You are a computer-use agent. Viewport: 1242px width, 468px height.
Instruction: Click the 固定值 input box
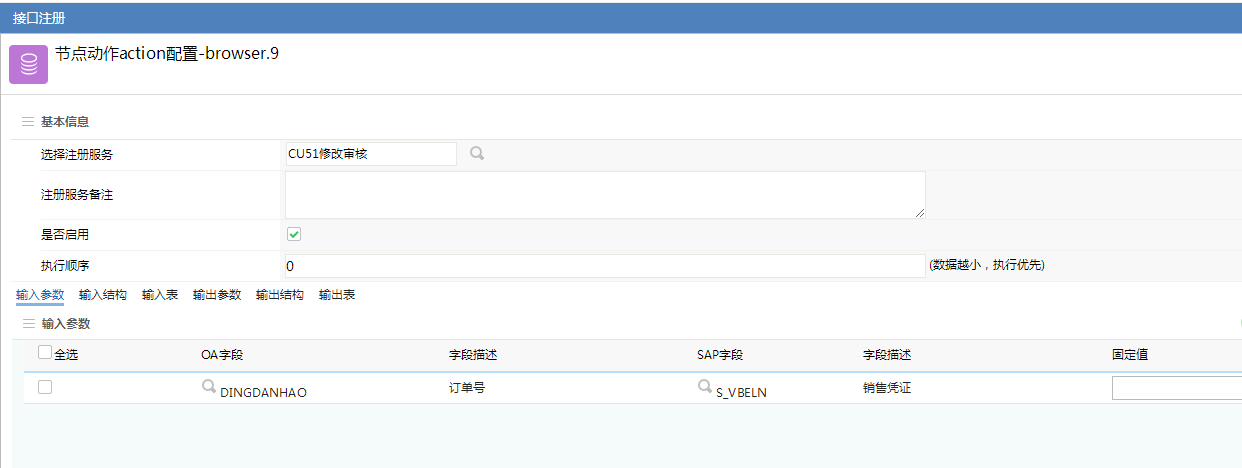1176,388
